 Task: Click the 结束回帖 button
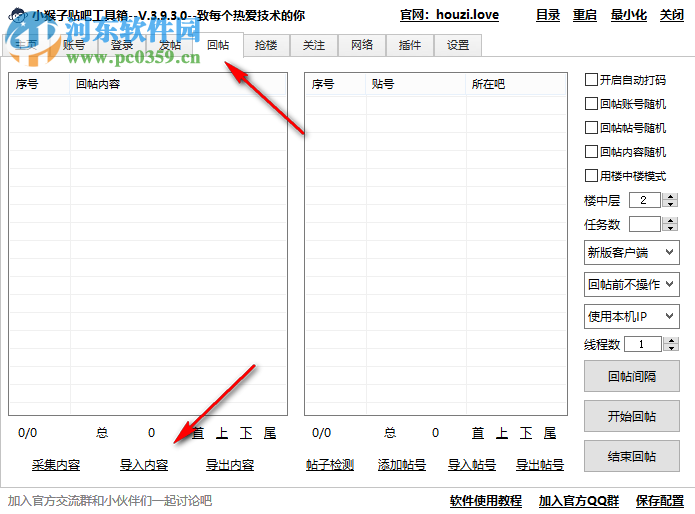click(632, 456)
